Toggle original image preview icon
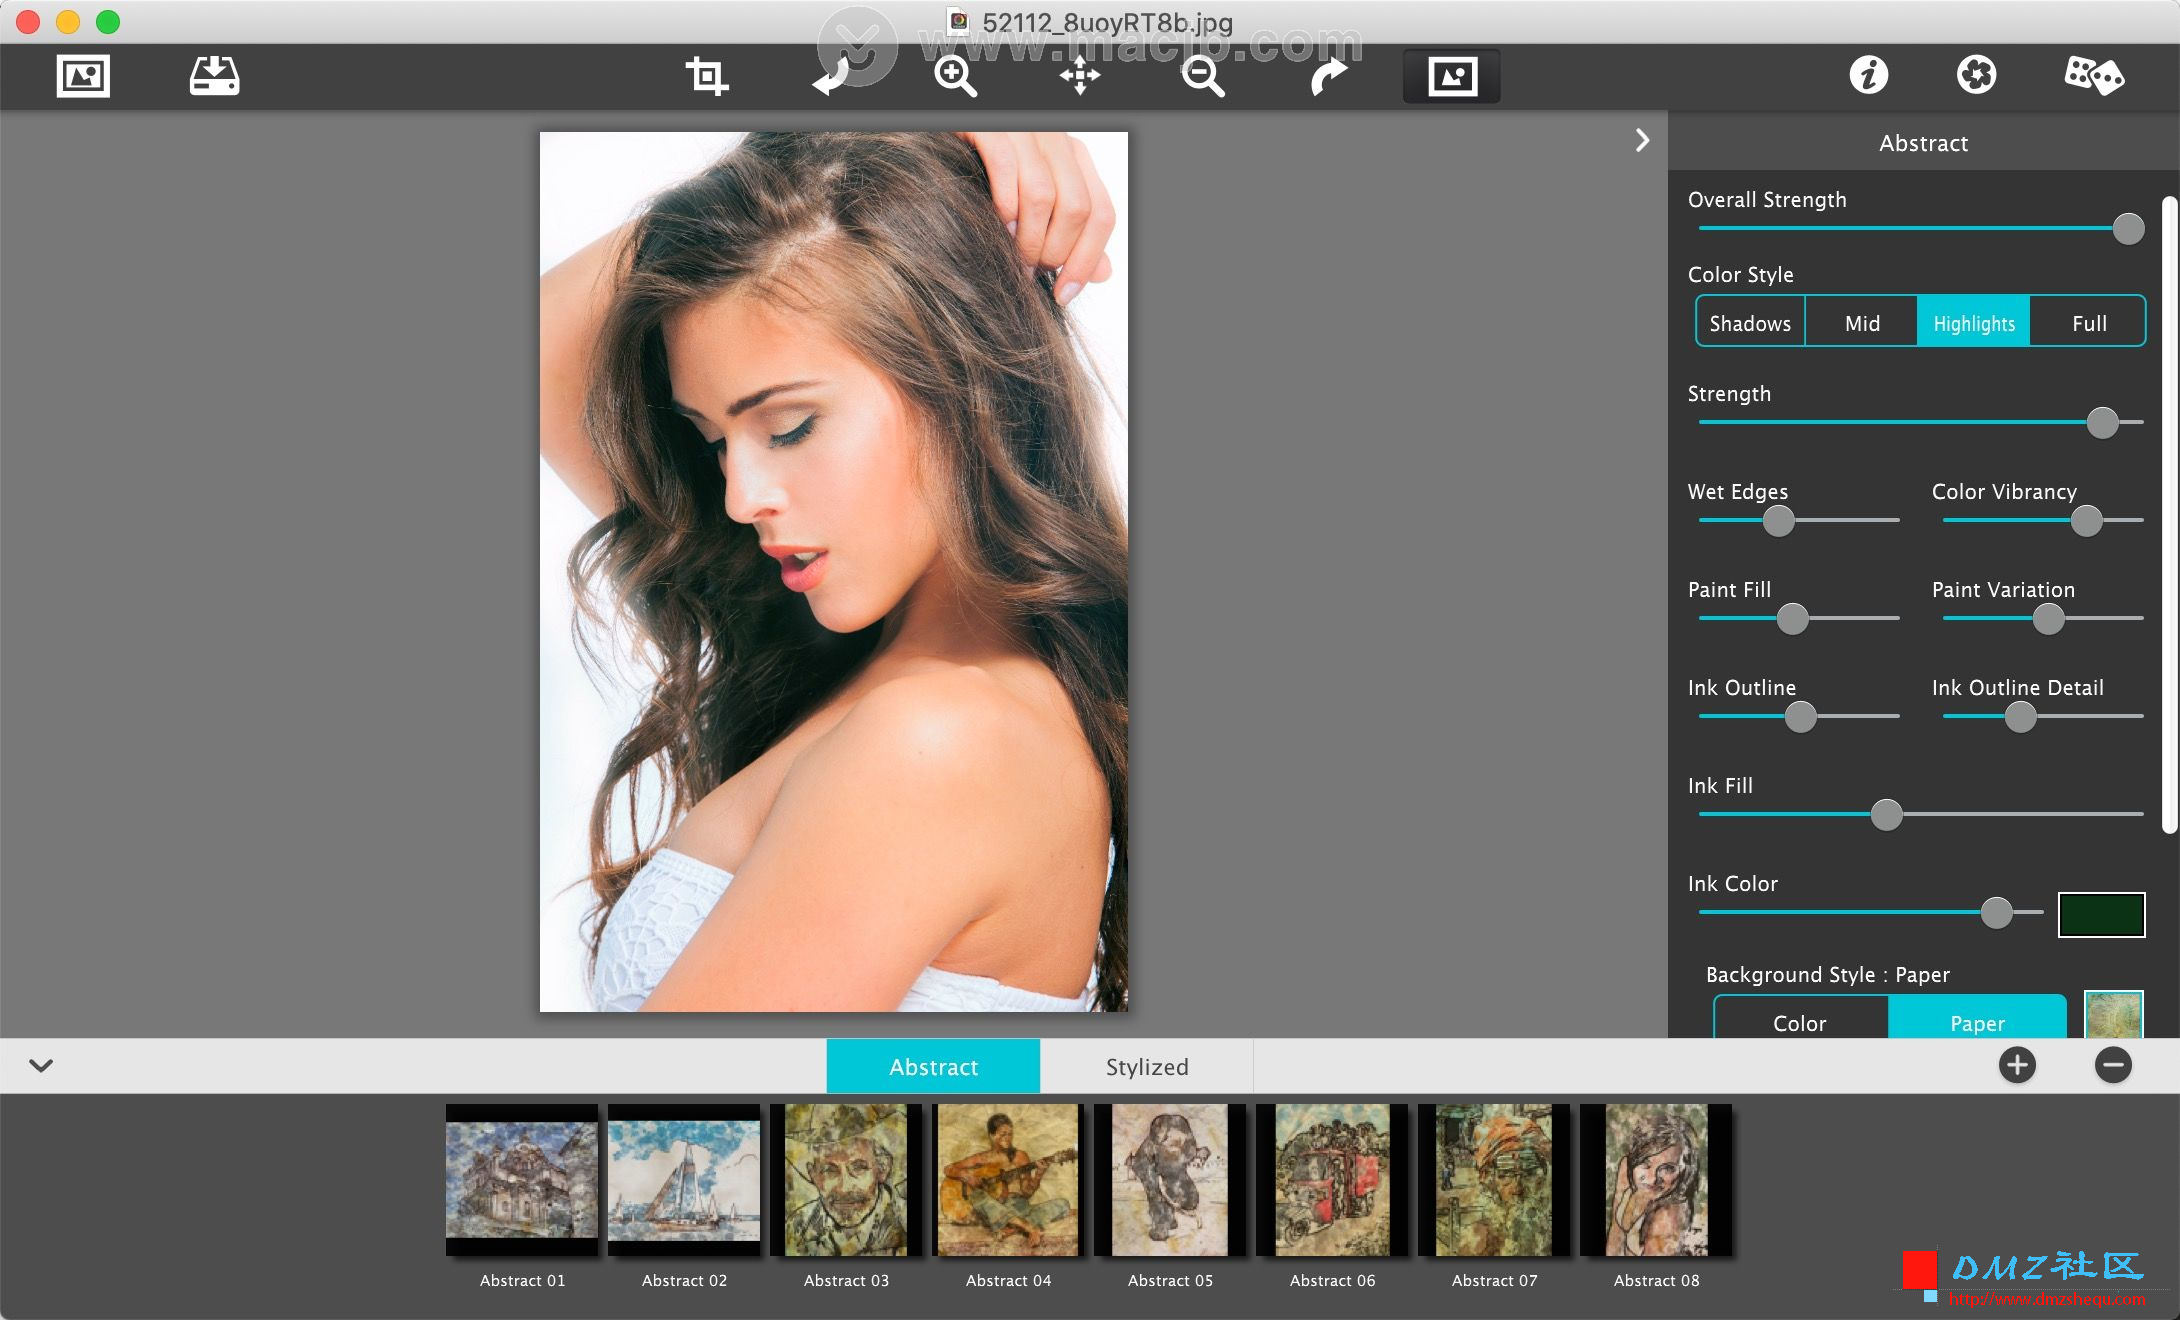This screenshot has width=2180, height=1320. pos(1452,76)
